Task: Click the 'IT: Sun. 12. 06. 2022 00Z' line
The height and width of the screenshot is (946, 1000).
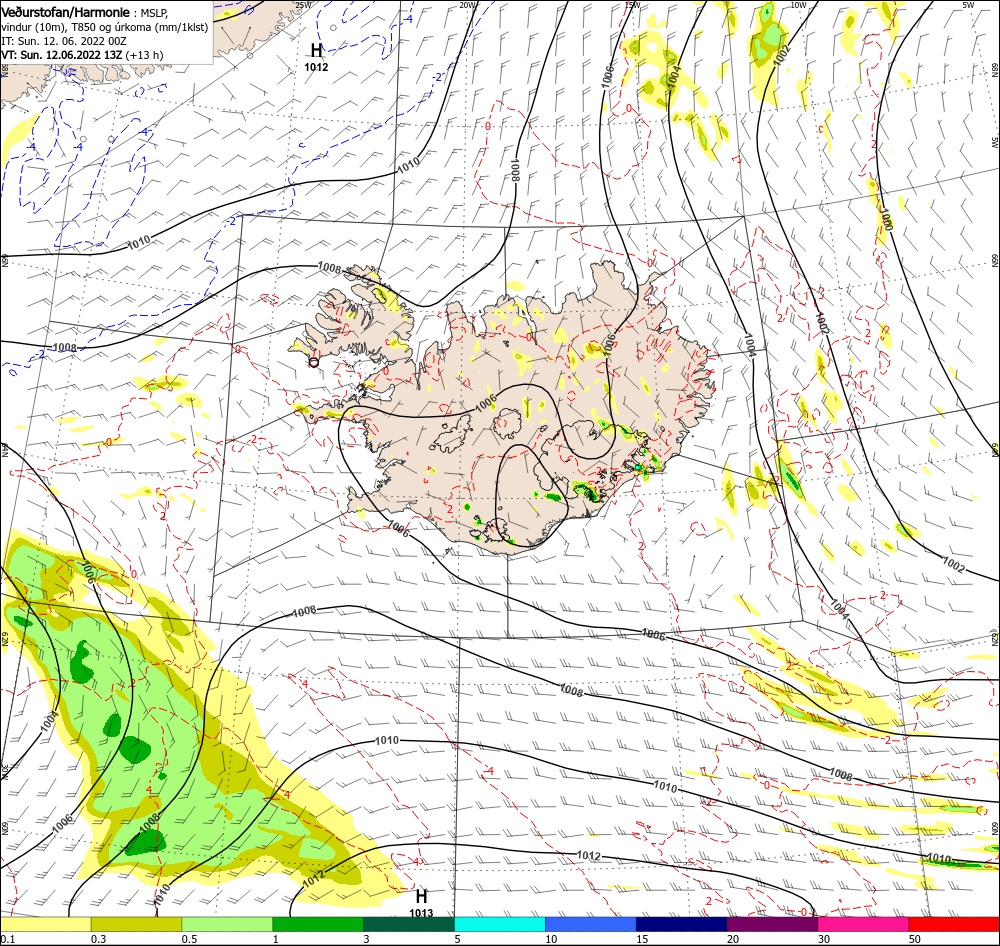Action: point(64,41)
